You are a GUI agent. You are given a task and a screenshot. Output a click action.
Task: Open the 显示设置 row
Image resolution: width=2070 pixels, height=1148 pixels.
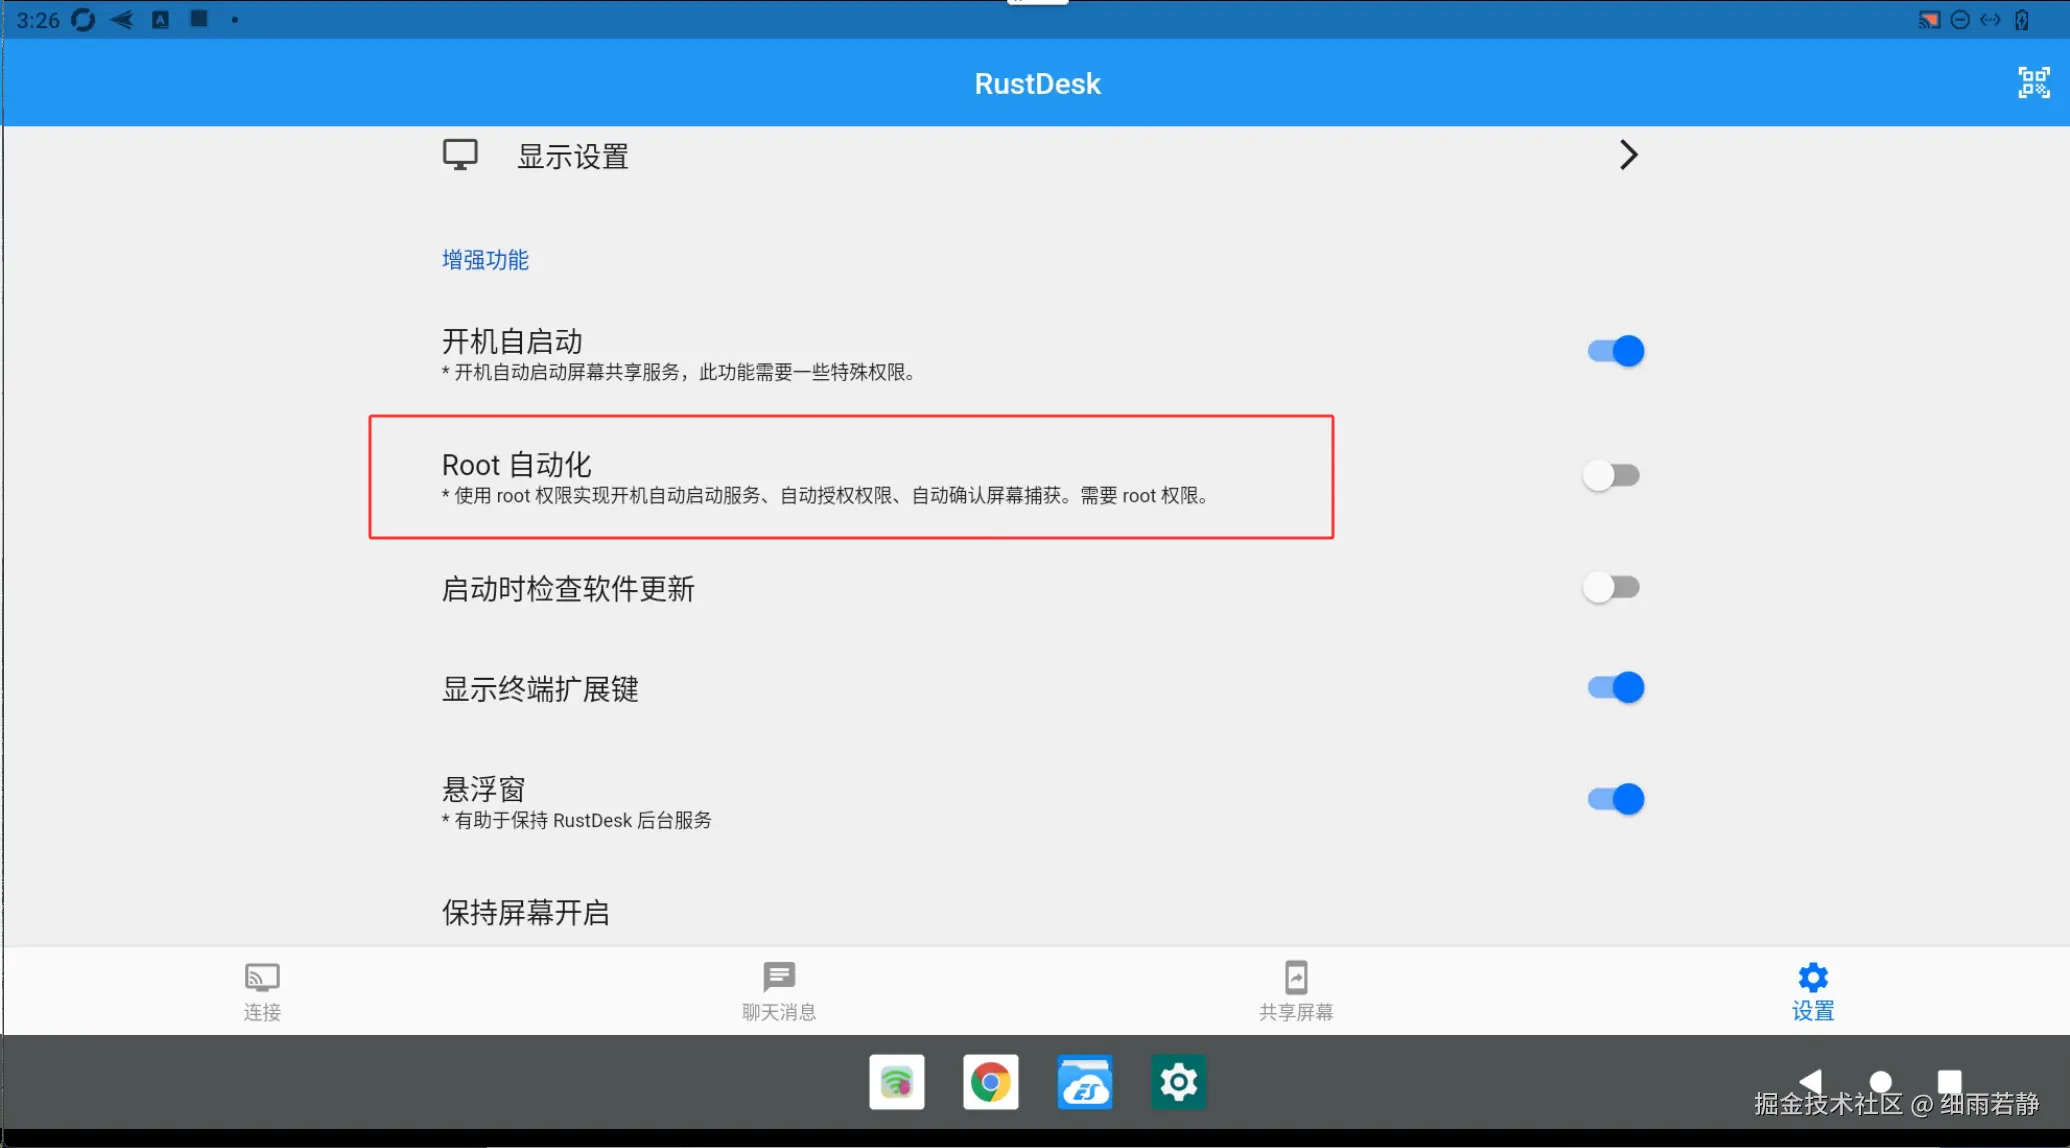pos(1040,156)
